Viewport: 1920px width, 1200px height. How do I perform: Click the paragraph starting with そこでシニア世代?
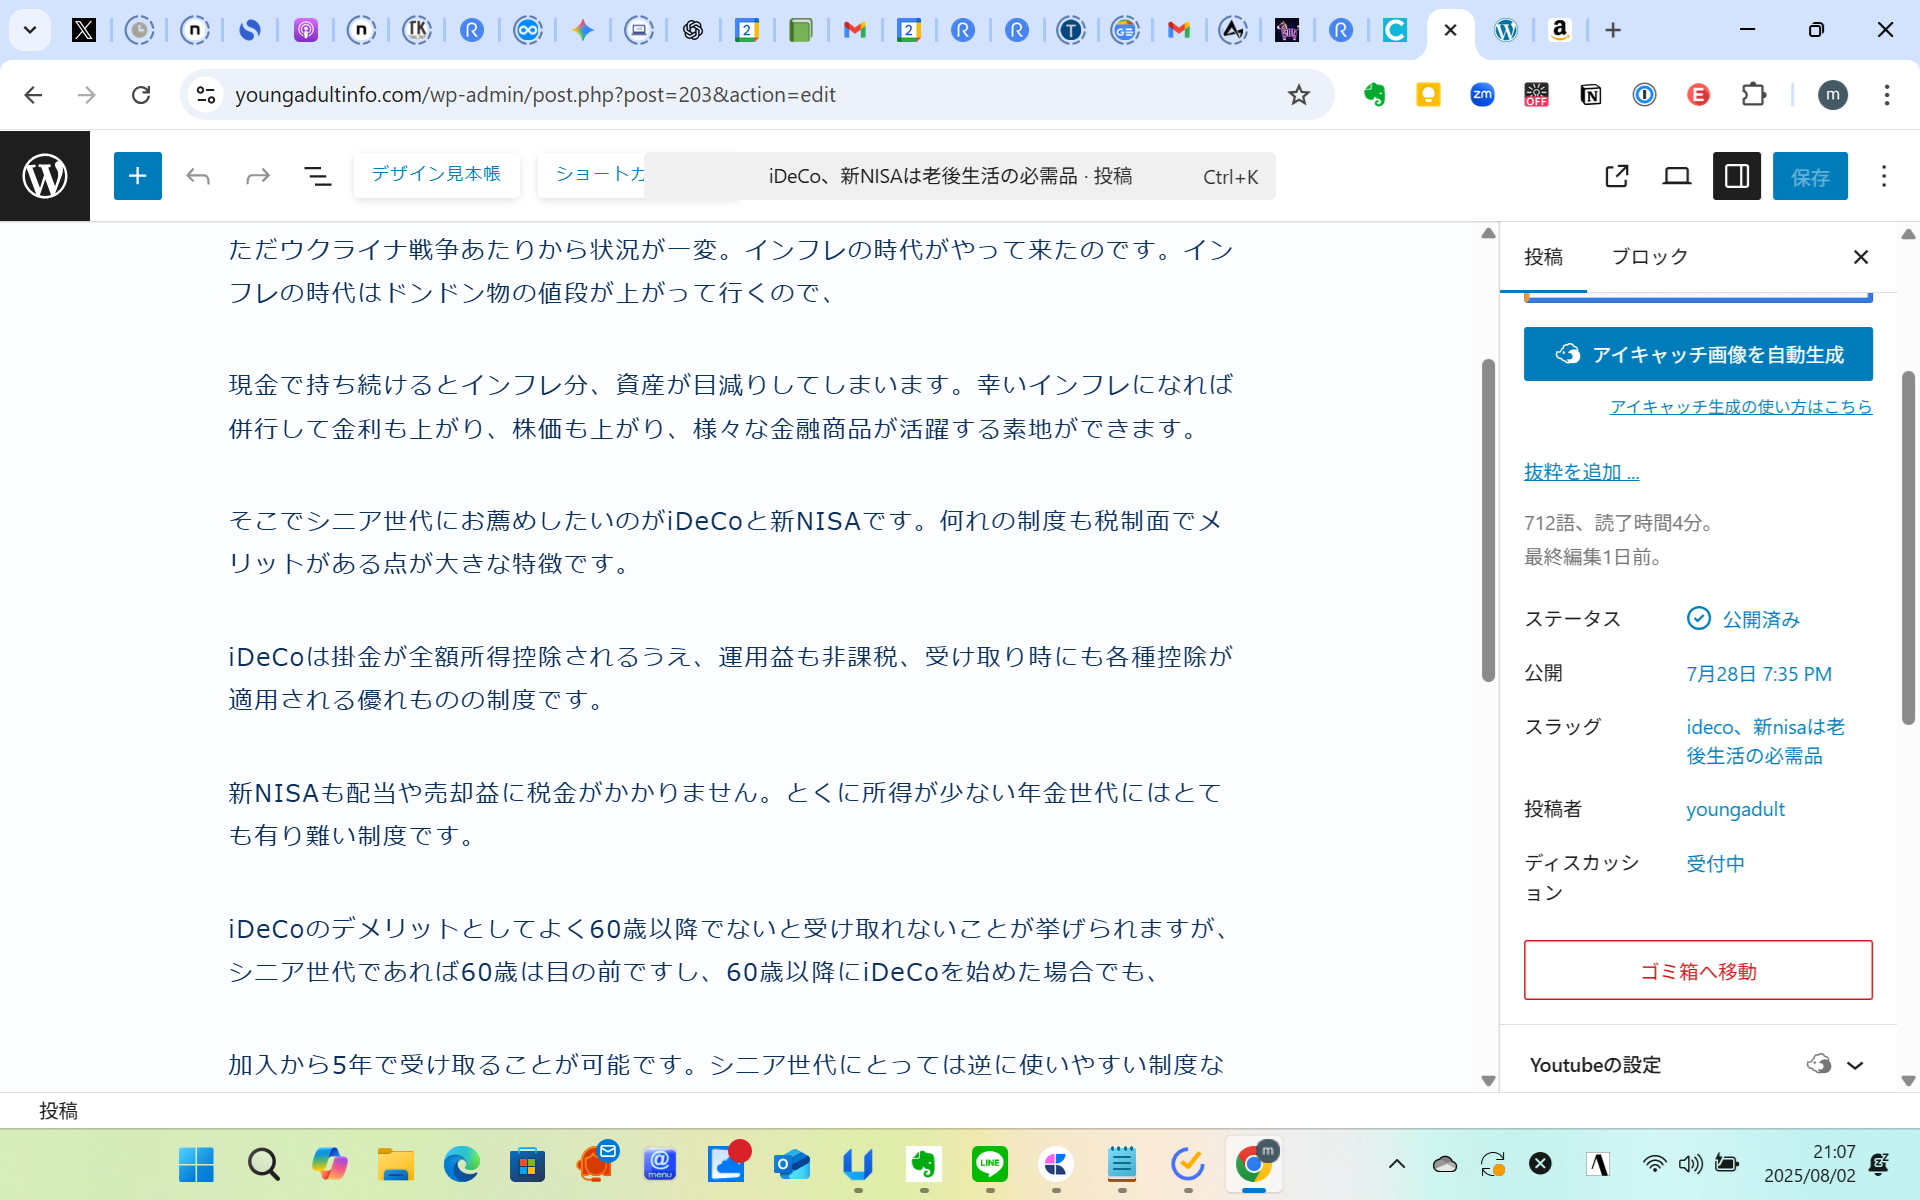[730, 542]
